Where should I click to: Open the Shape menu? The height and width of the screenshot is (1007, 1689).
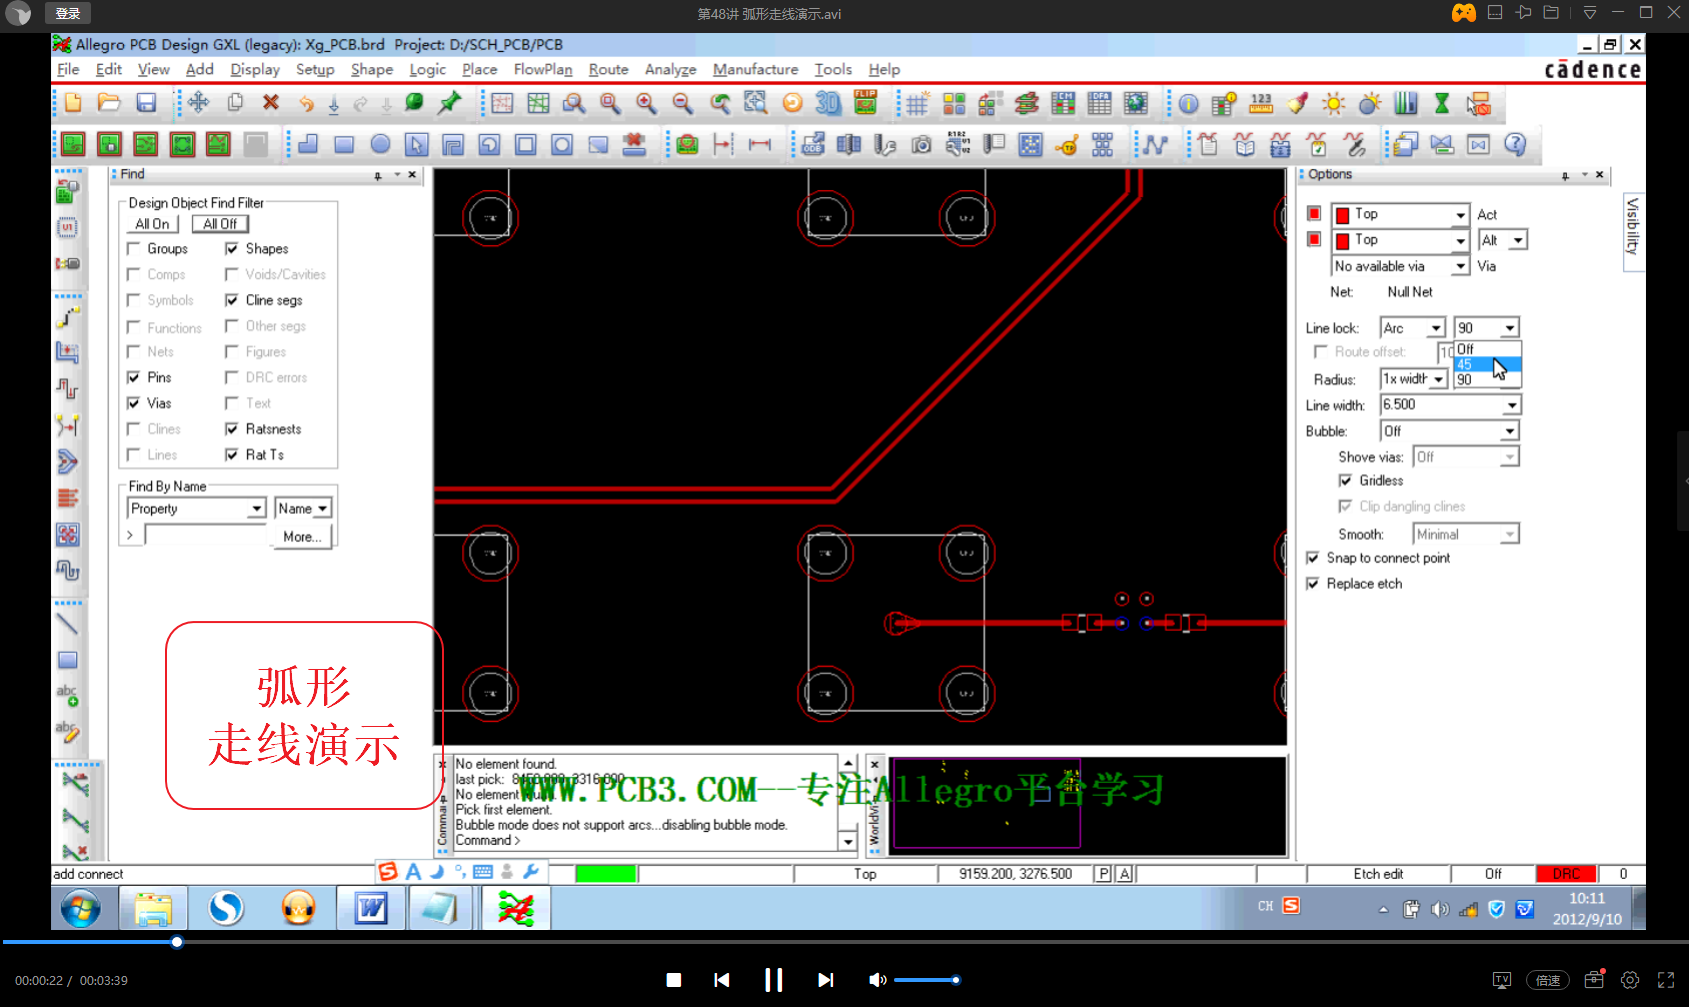[x=372, y=69]
